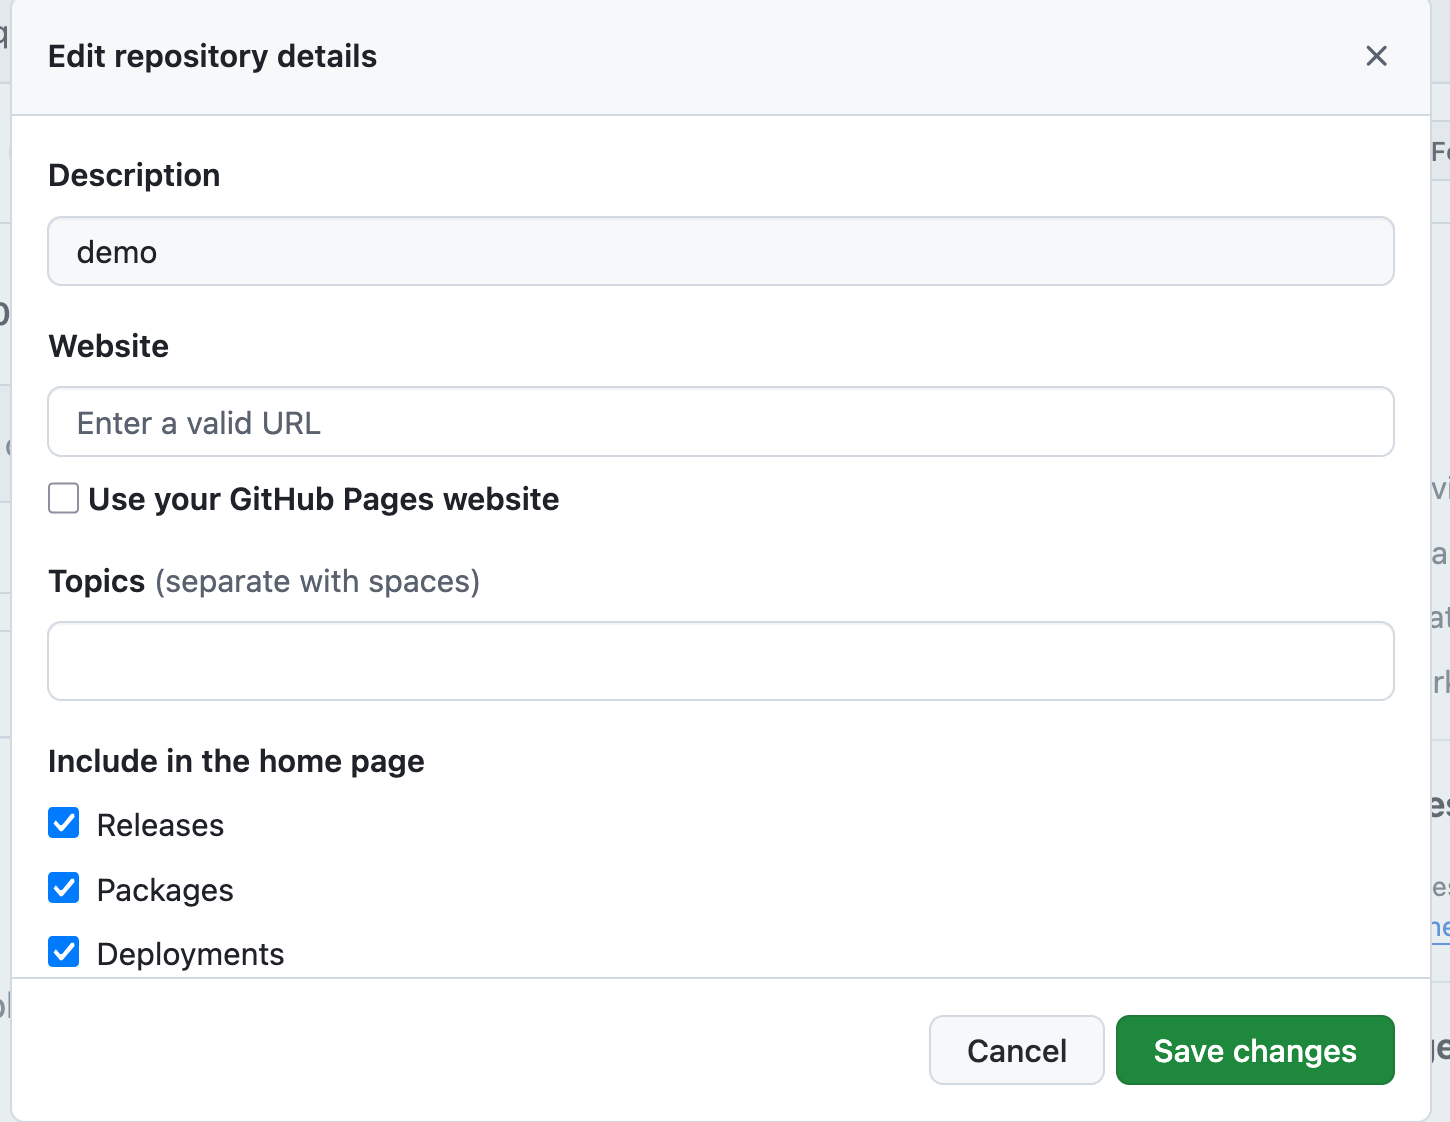Click the Description field containing "demo"

click(x=720, y=252)
